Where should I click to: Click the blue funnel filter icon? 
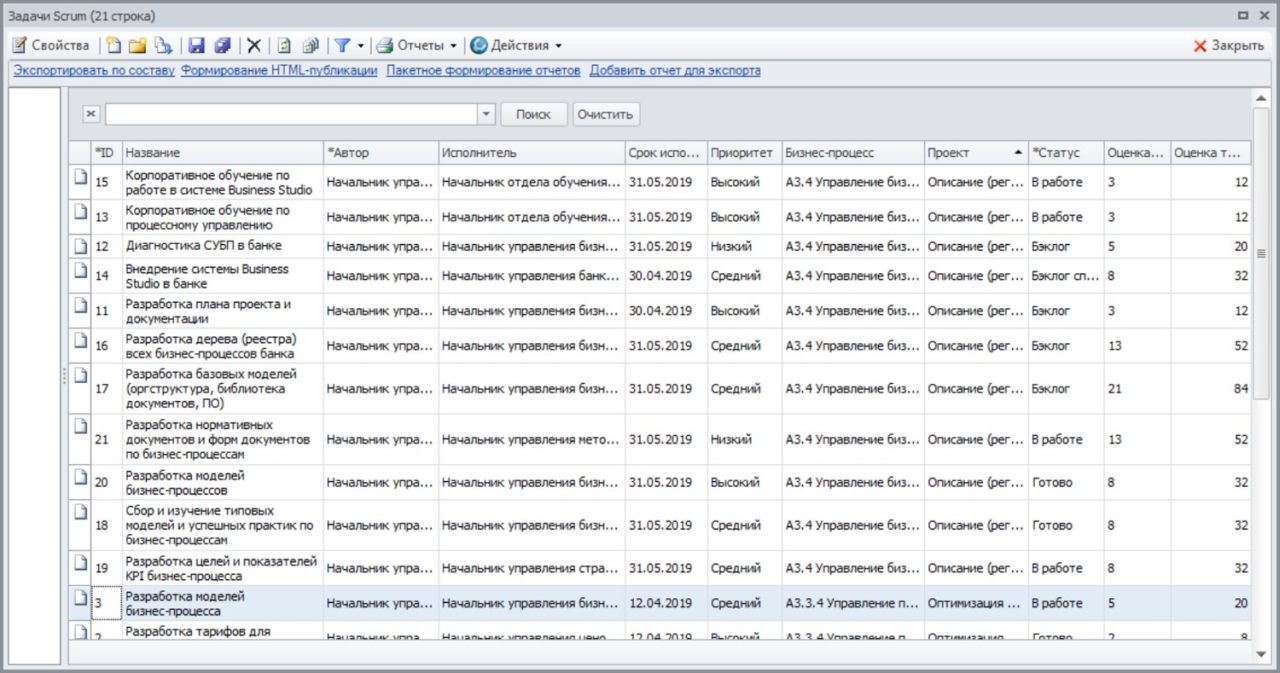click(x=342, y=46)
